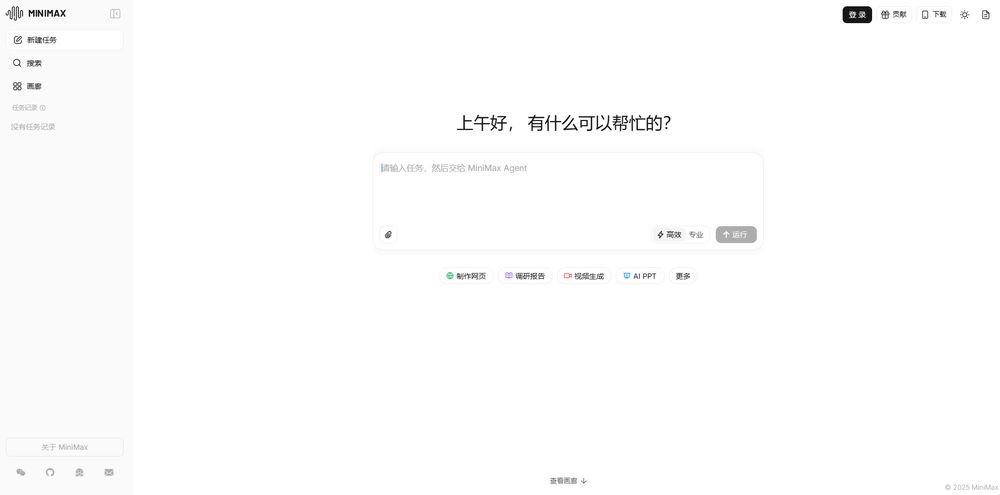Choose the 制作网页 suggestion chip
This screenshot has width=1000, height=495.
(x=466, y=276)
